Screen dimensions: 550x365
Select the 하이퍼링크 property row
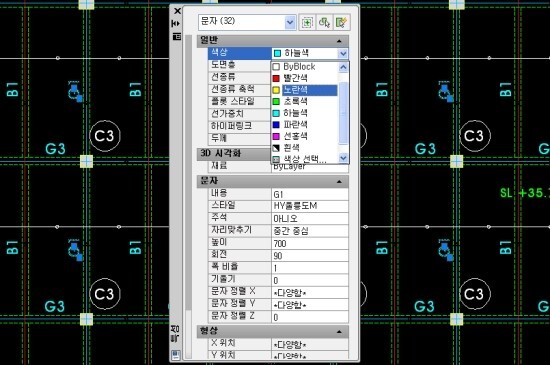pyautogui.click(x=240, y=127)
